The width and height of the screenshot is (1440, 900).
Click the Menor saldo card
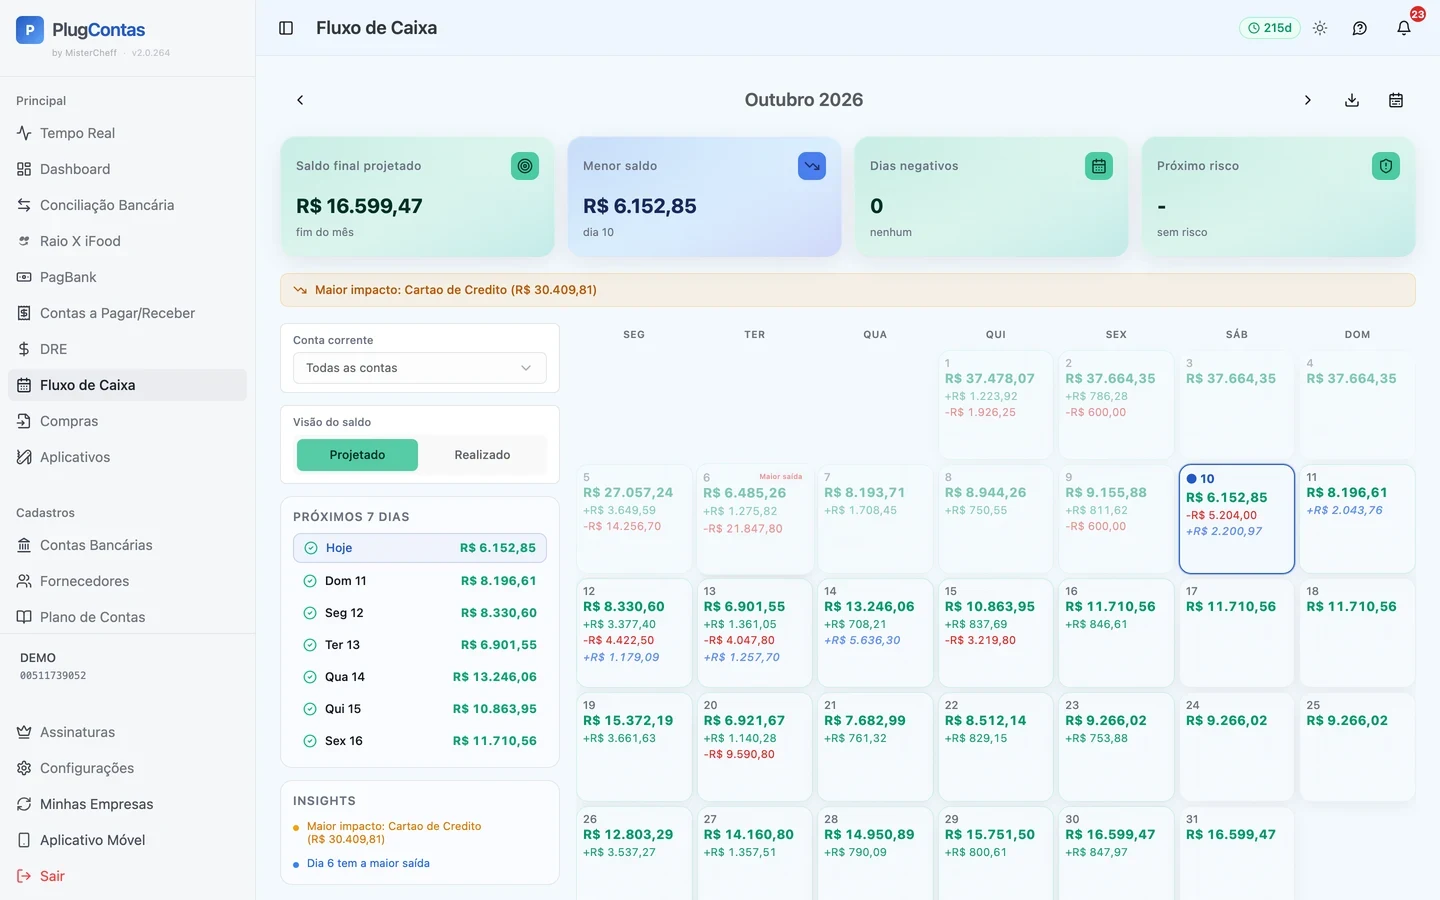(x=704, y=197)
